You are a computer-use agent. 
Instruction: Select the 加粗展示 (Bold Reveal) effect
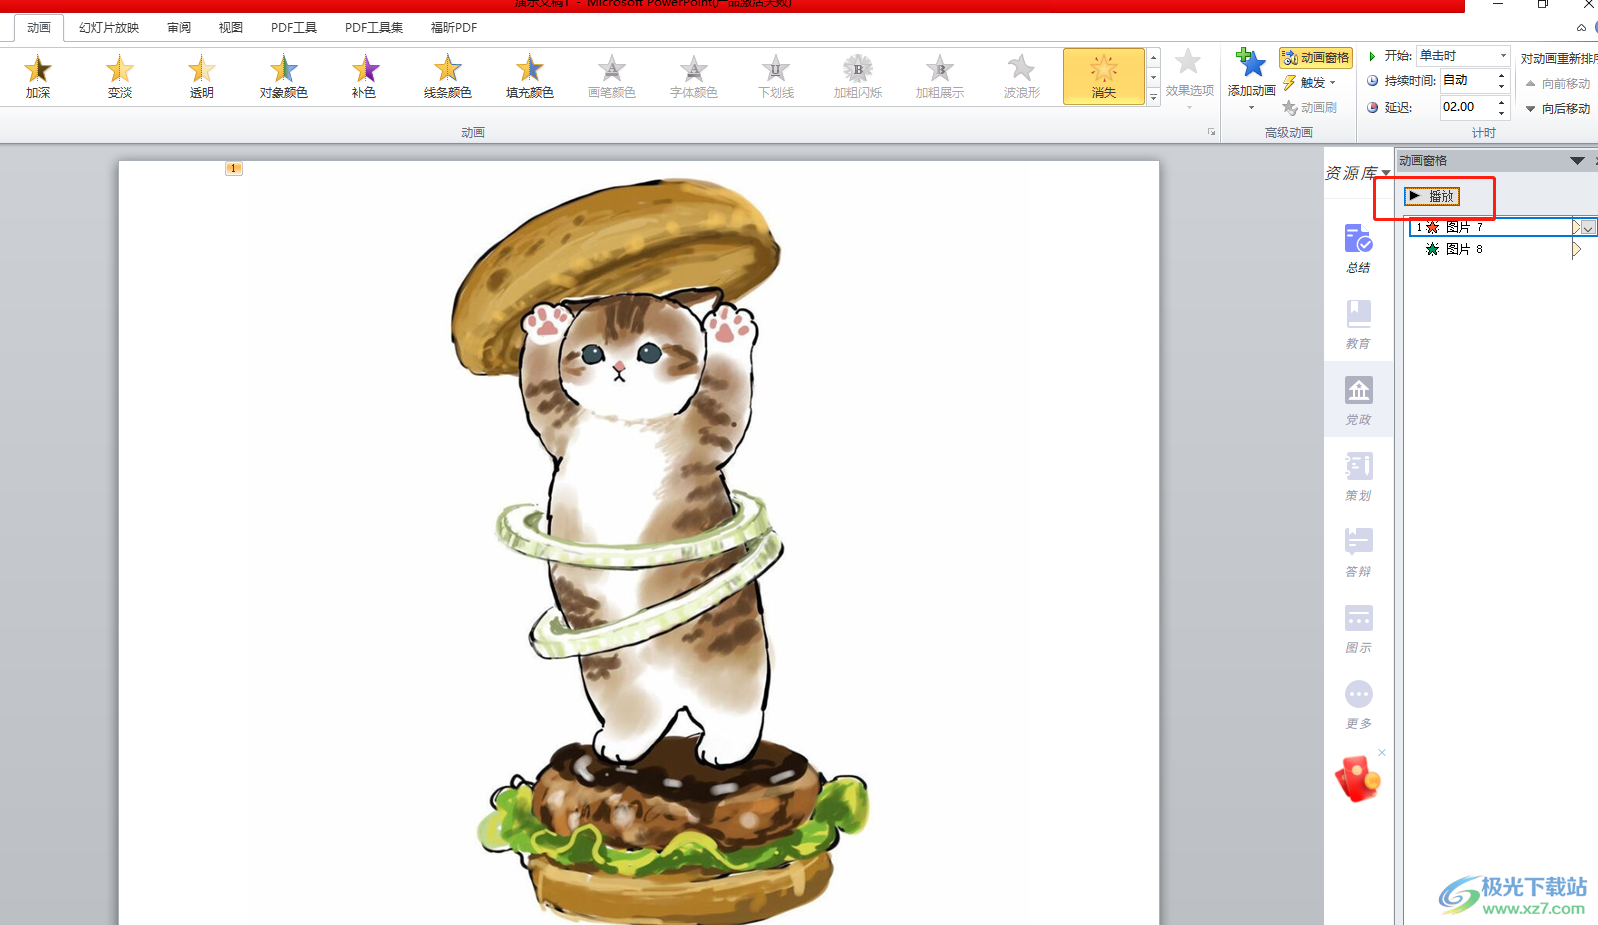[940, 77]
